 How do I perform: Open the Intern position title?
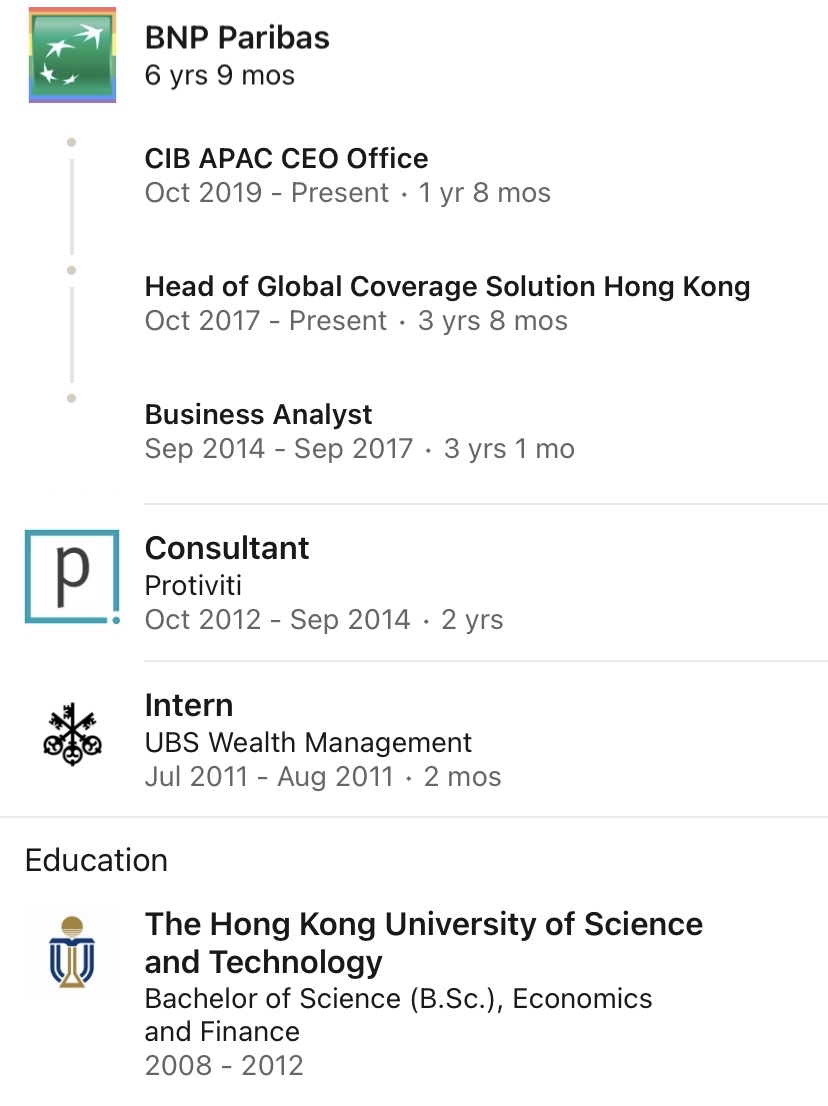(188, 705)
